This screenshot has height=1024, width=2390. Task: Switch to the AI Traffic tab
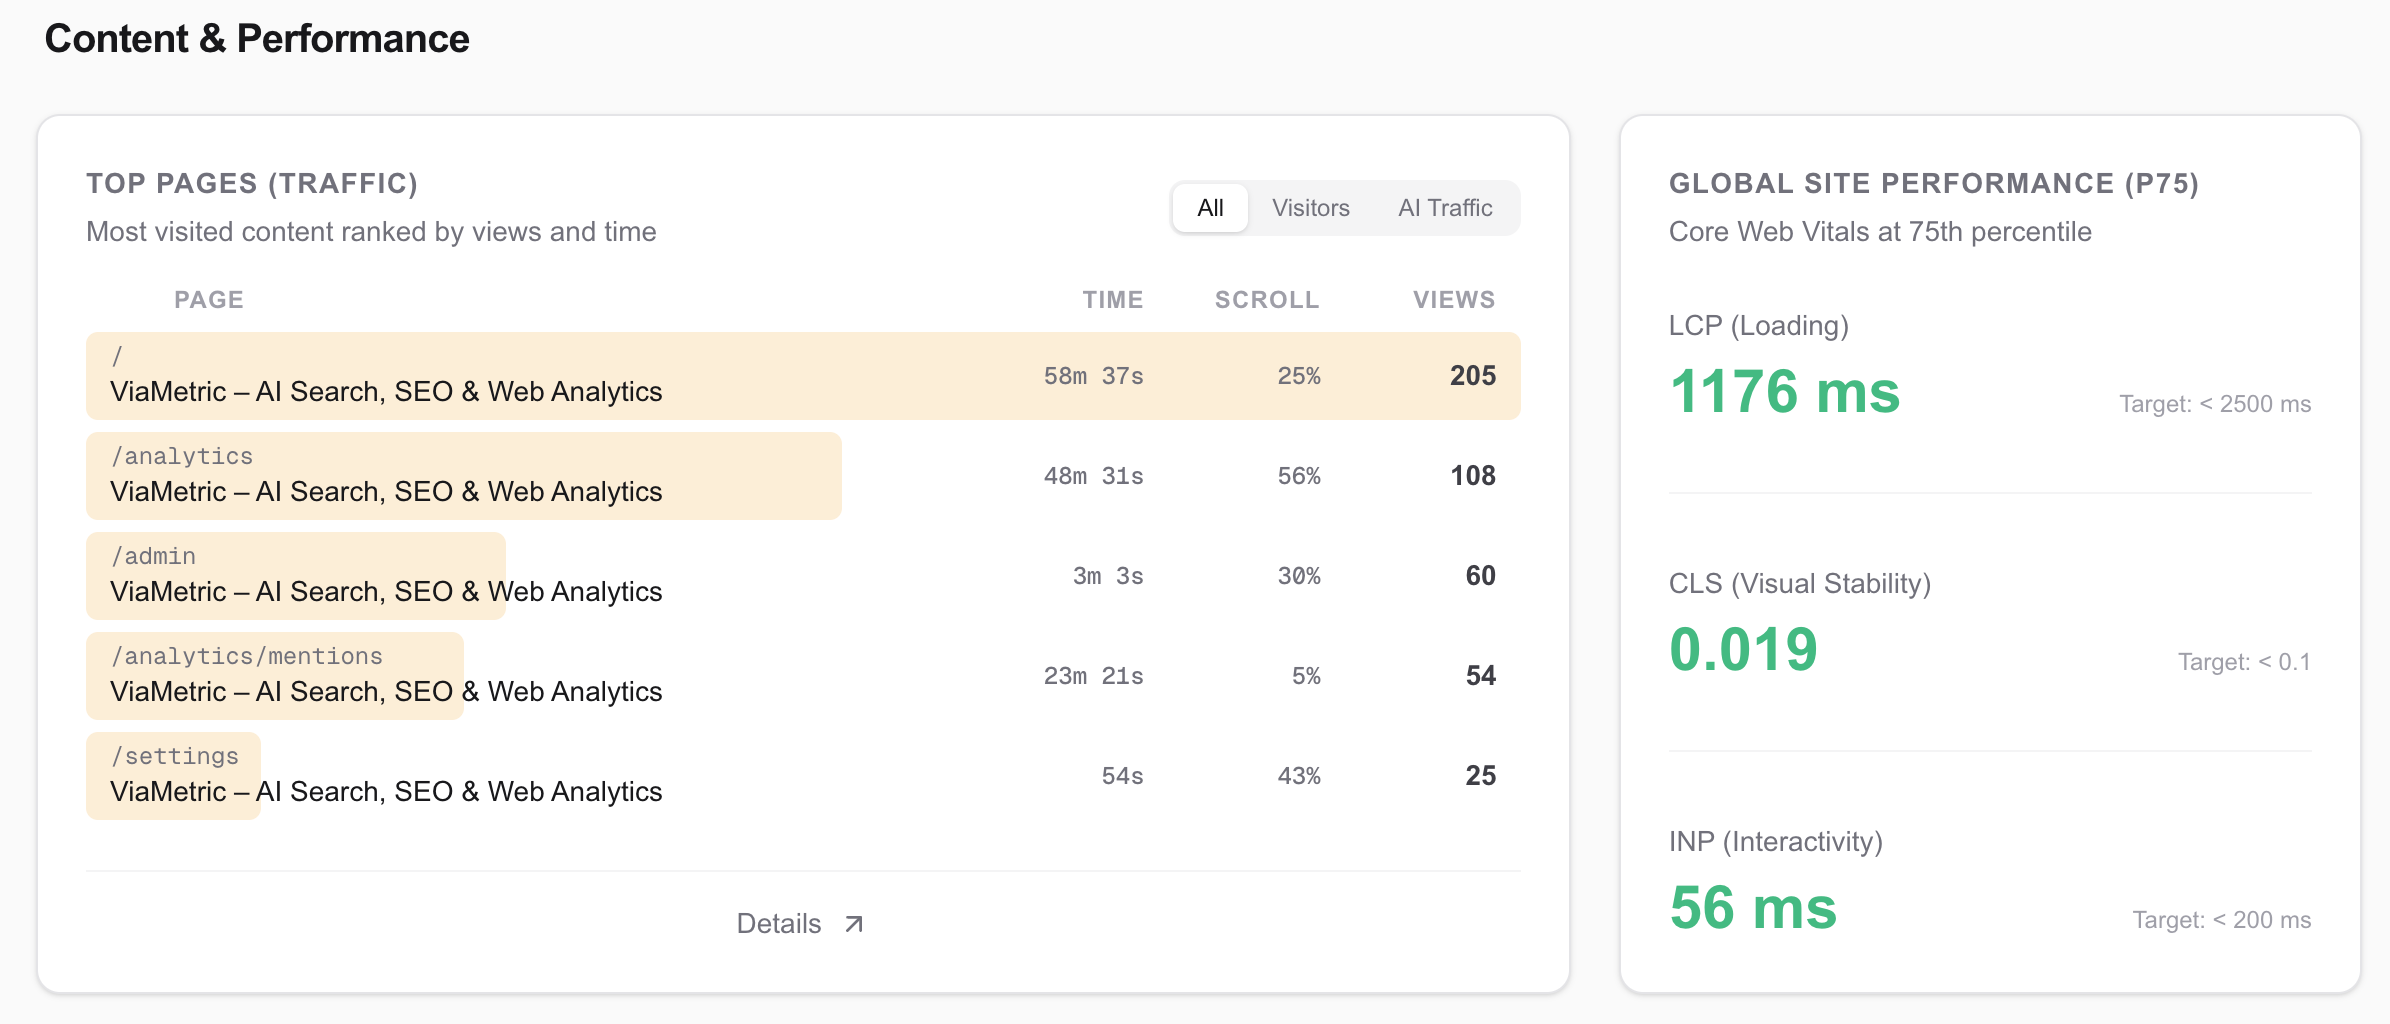point(1444,208)
